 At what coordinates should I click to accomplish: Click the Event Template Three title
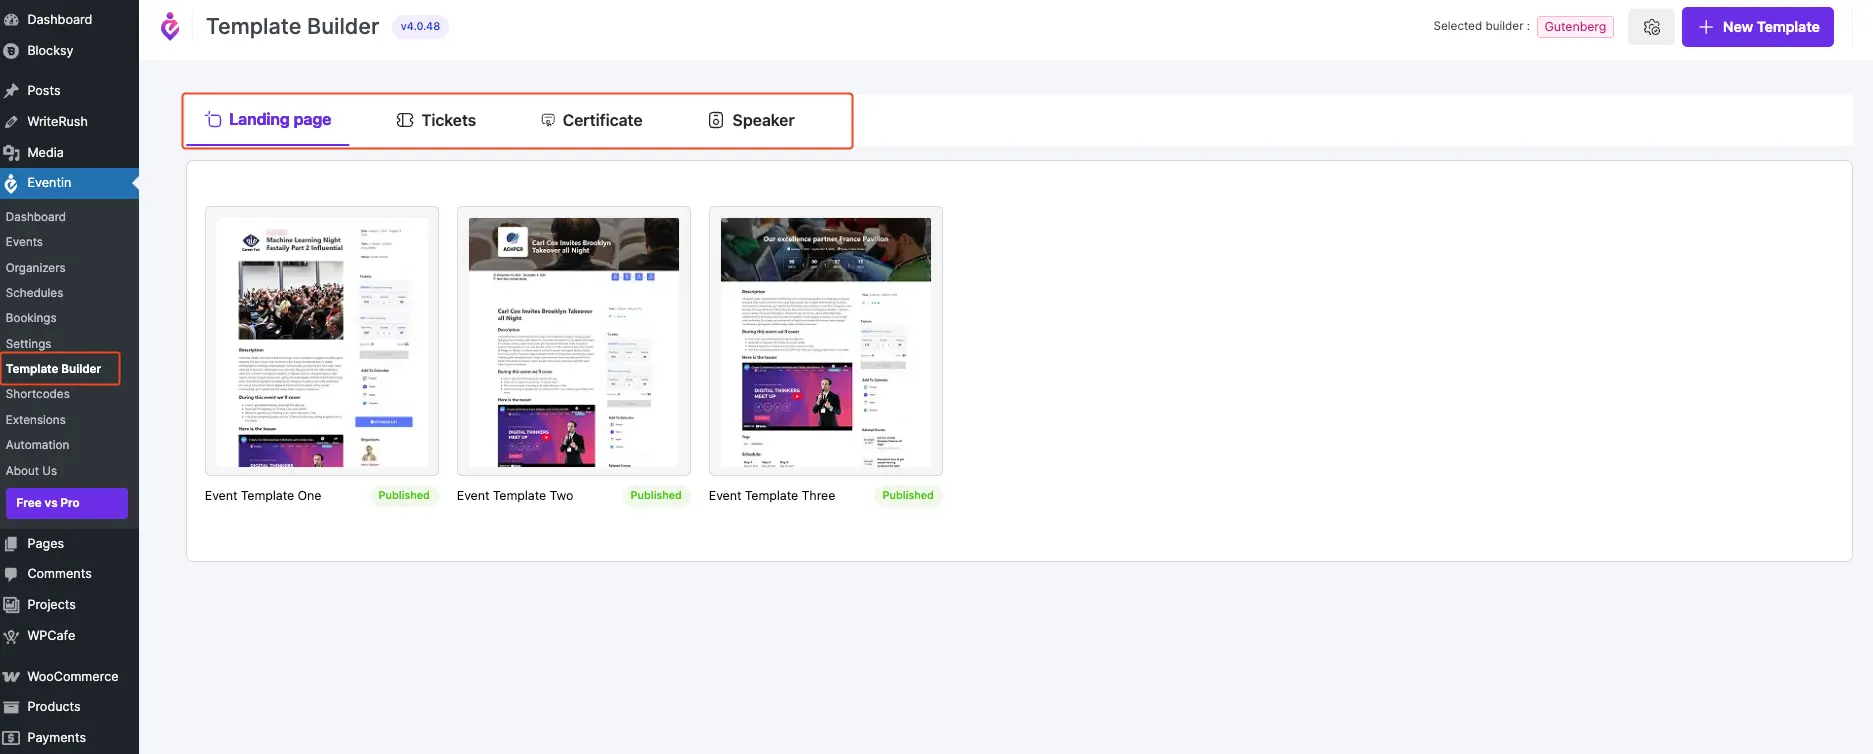coord(772,496)
